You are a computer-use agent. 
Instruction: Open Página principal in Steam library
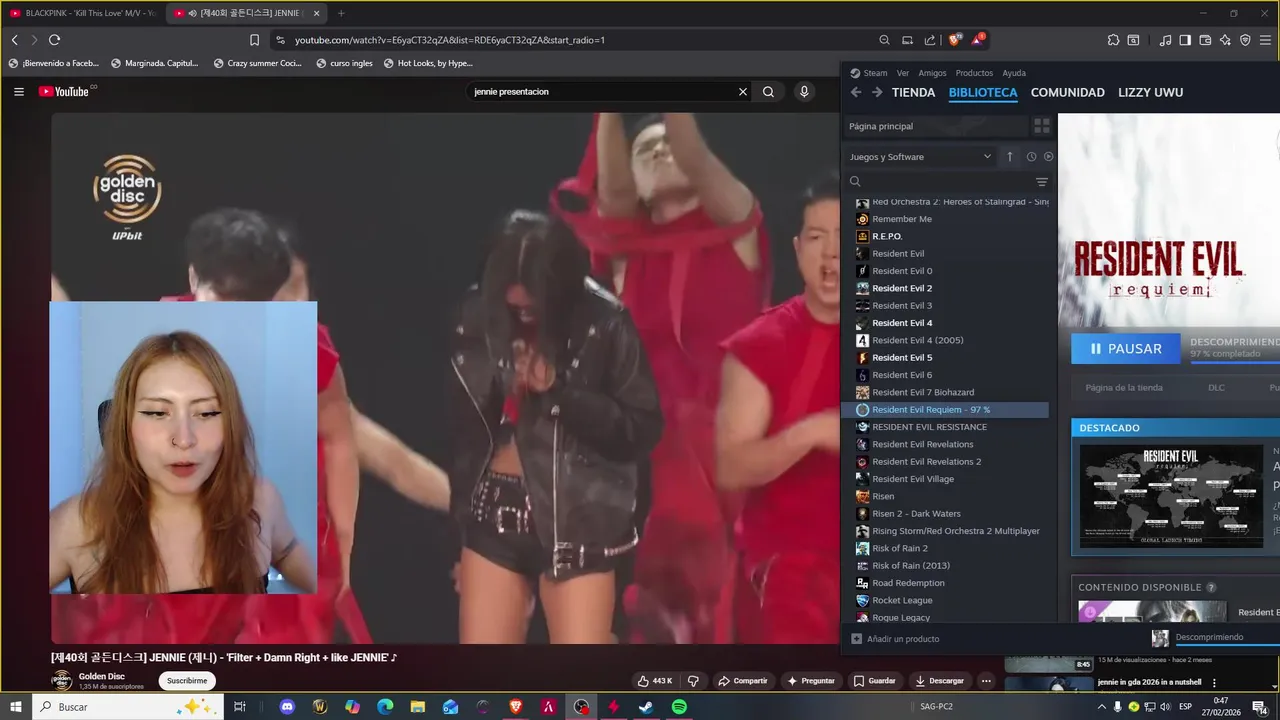pos(937,126)
